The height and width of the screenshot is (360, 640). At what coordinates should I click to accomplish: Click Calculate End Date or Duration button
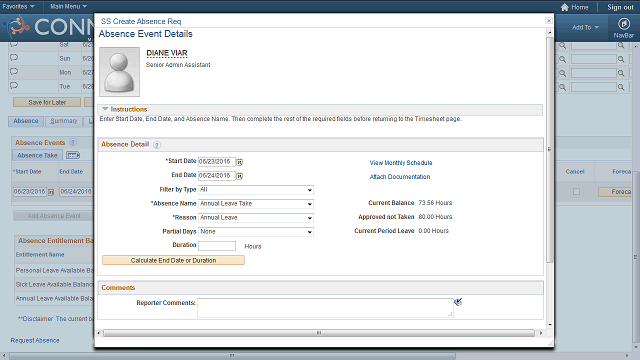pyautogui.click(x=173, y=260)
